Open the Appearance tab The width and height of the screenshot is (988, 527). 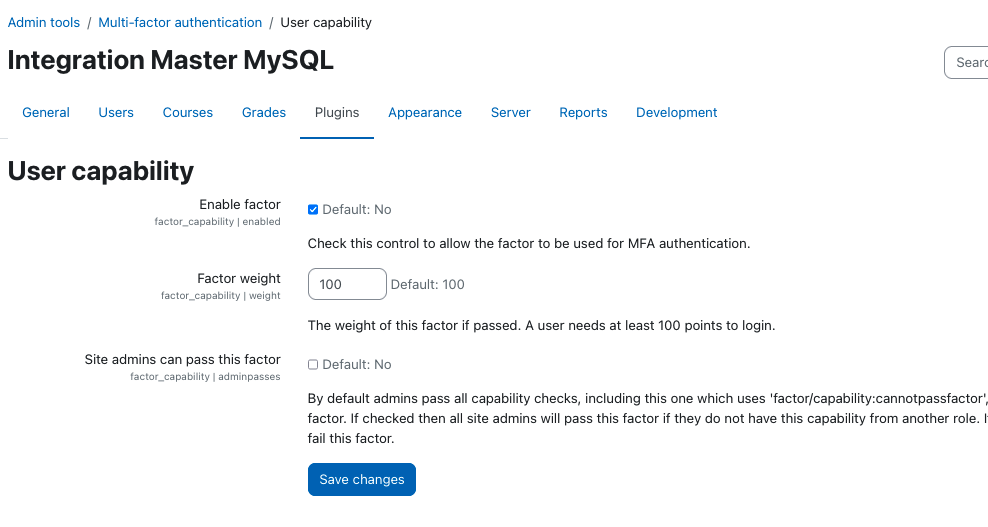425,113
